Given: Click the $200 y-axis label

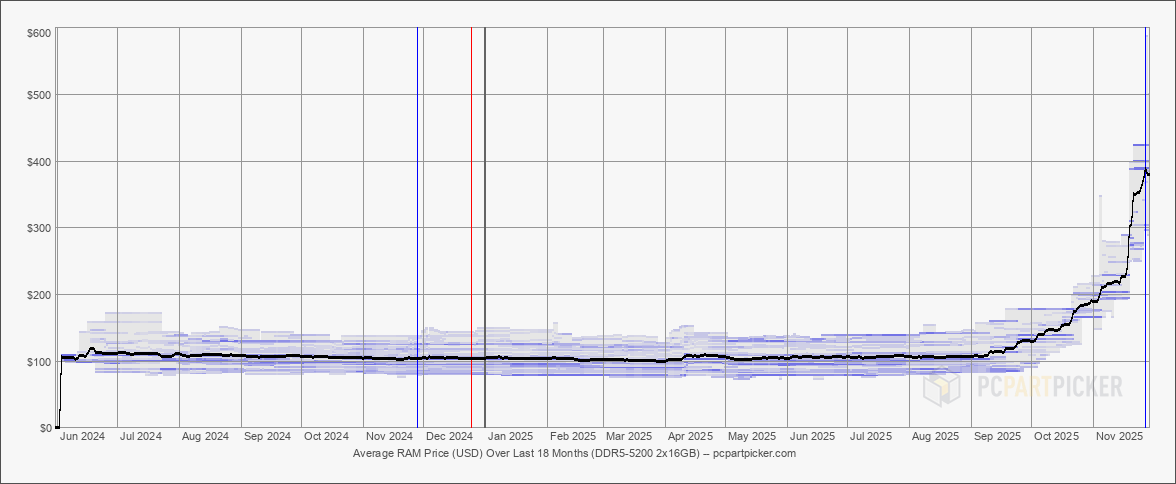Looking at the screenshot, I should [x=39, y=295].
